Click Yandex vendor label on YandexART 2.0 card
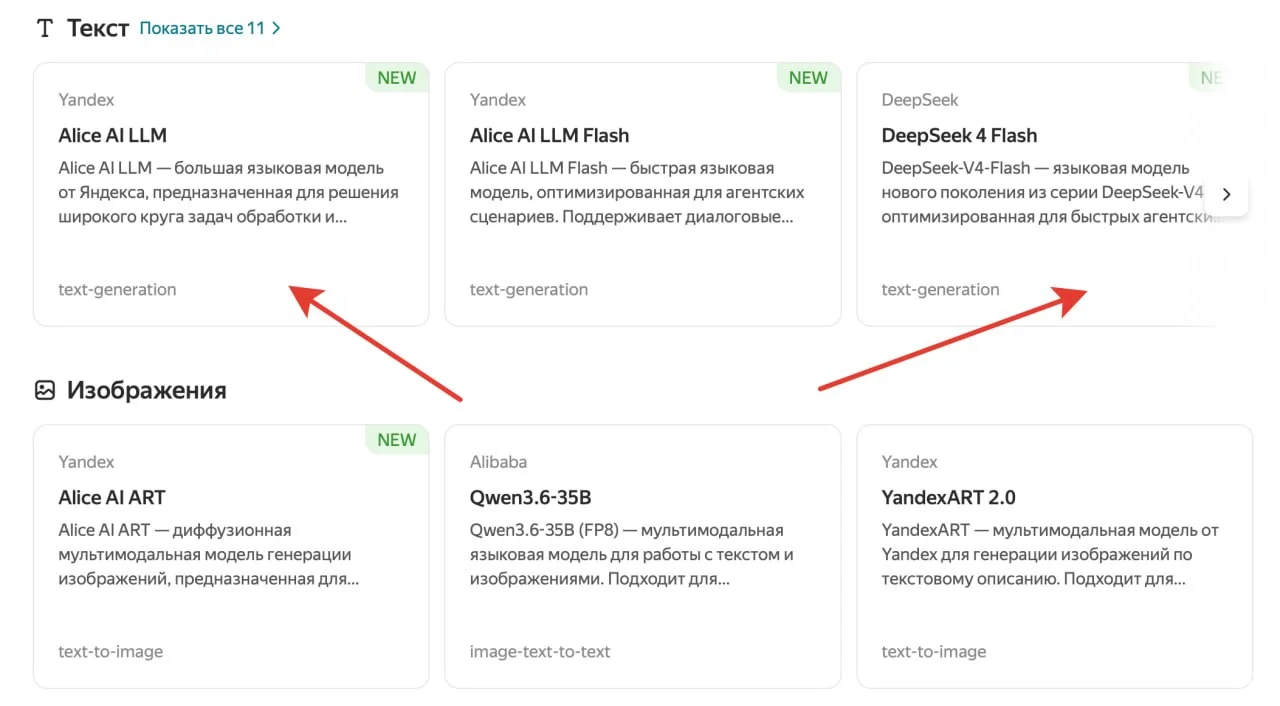Screen dimensions: 1280x706 click(x=910, y=462)
